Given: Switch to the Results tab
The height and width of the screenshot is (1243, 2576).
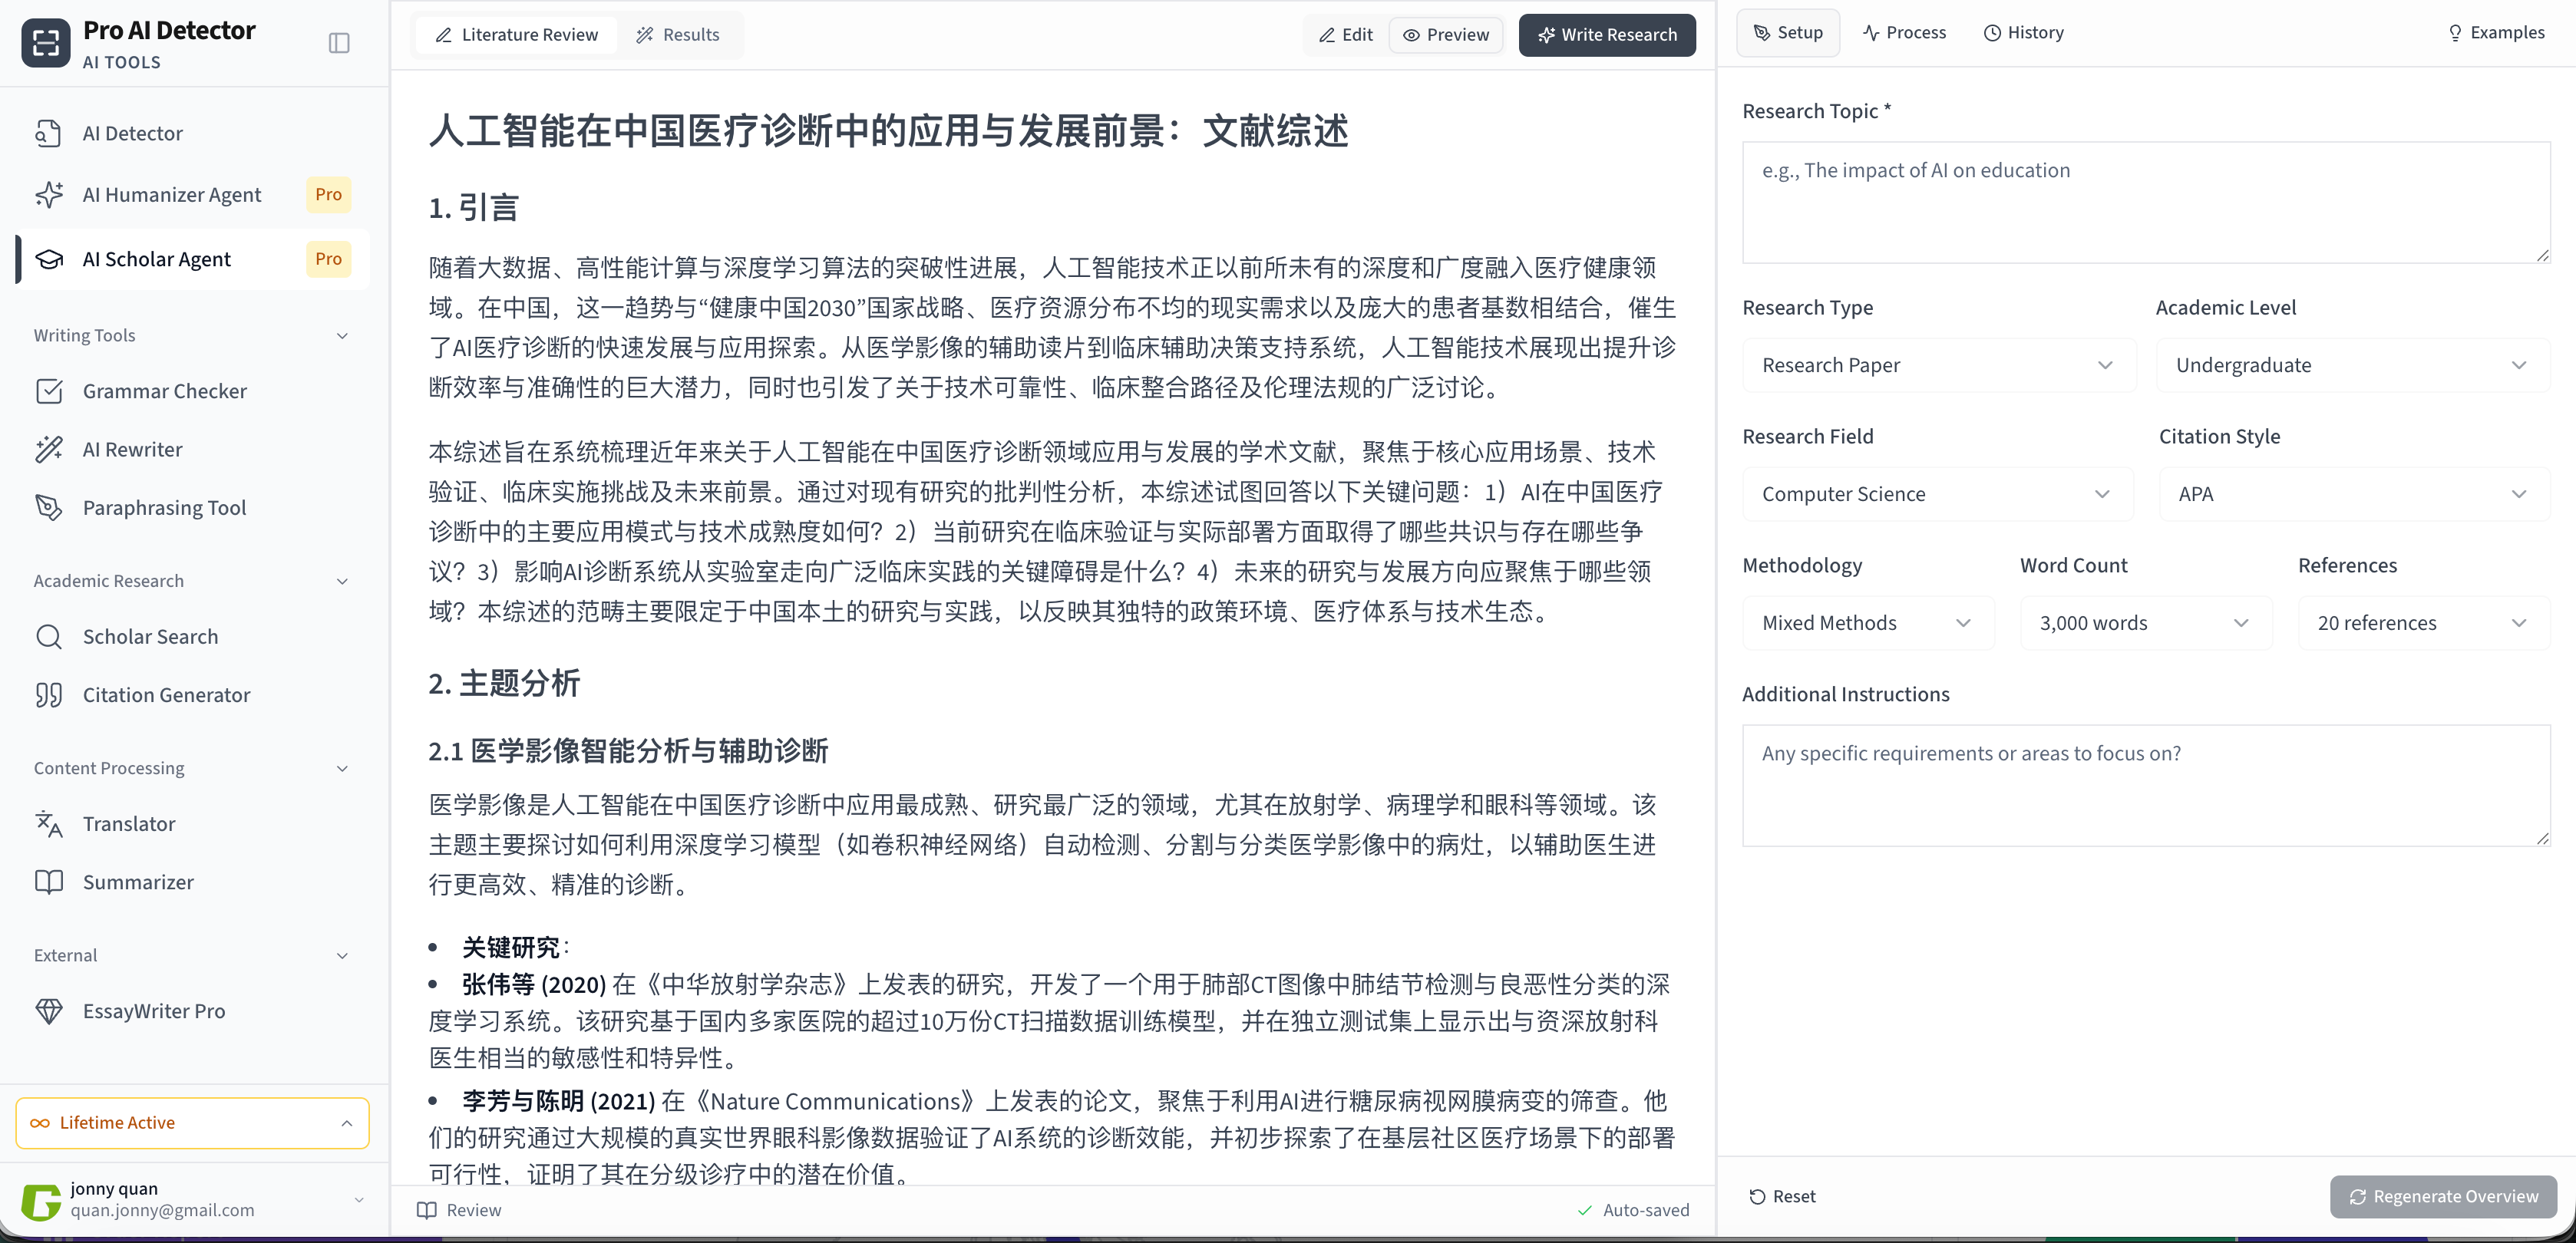Looking at the screenshot, I should tap(678, 35).
